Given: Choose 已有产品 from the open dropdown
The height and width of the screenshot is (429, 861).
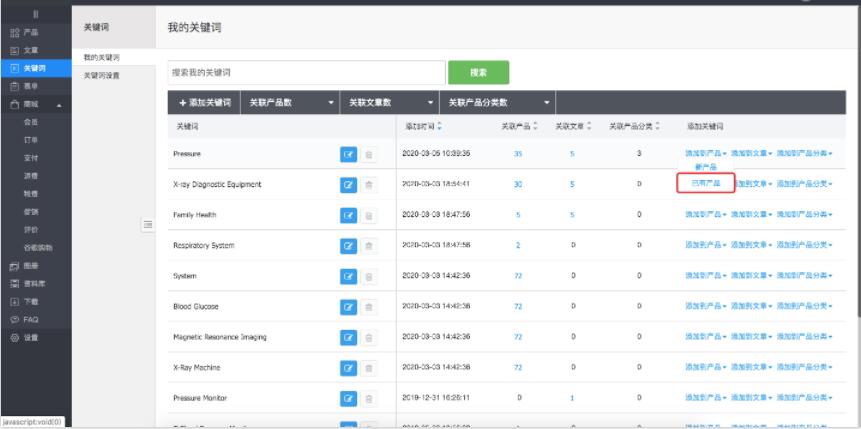Looking at the screenshot, I should [x=706, y=183].
